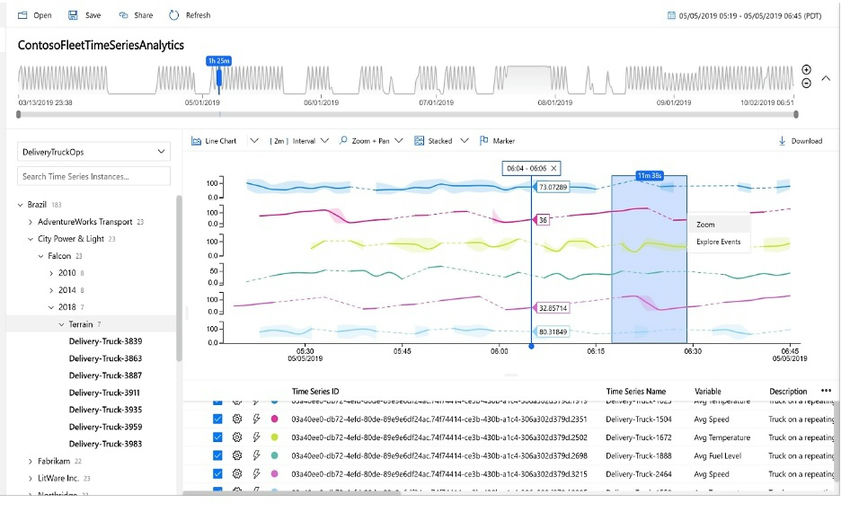Click the Share button
This screenshot has width=850, height=512.
click(136, 16)
